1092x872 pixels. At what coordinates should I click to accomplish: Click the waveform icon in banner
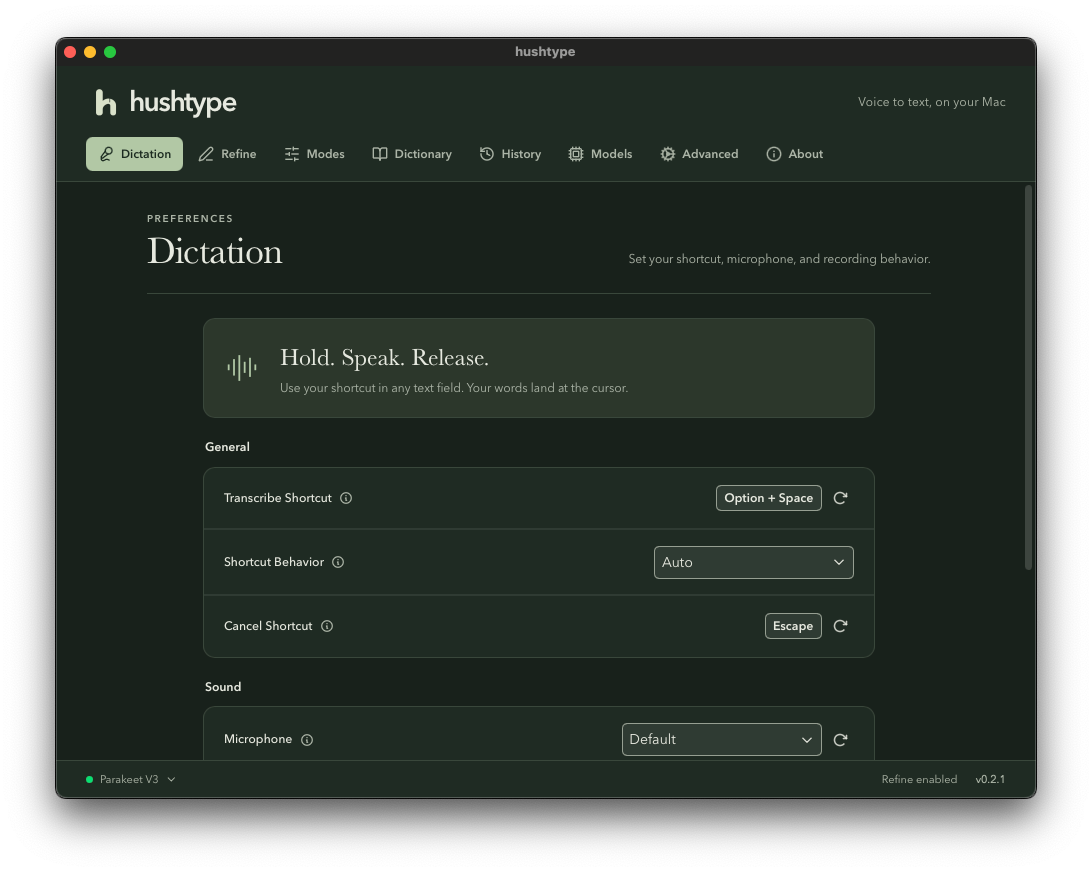coord(242,367)
